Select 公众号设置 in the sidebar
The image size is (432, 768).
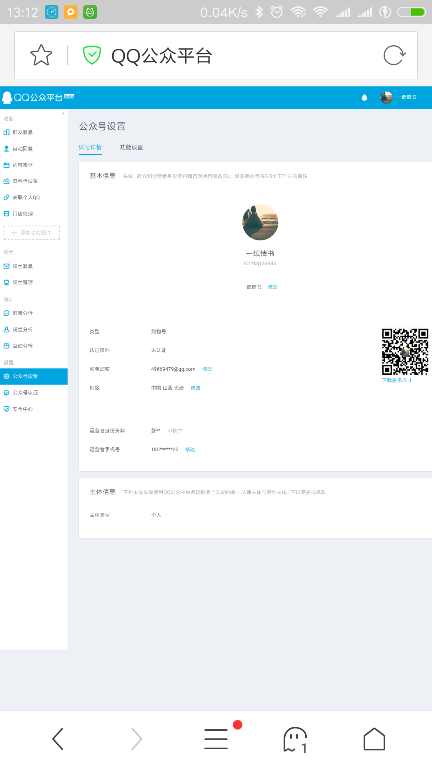pyautogui.click(x=34, y=376)
